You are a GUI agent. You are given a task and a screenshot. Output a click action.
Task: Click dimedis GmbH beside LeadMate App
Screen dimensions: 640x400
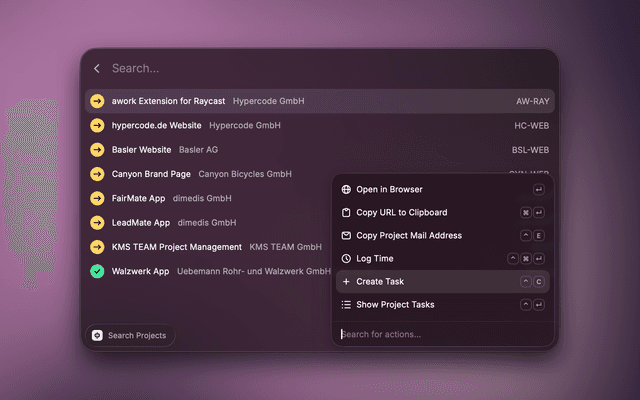click(207, 222)
